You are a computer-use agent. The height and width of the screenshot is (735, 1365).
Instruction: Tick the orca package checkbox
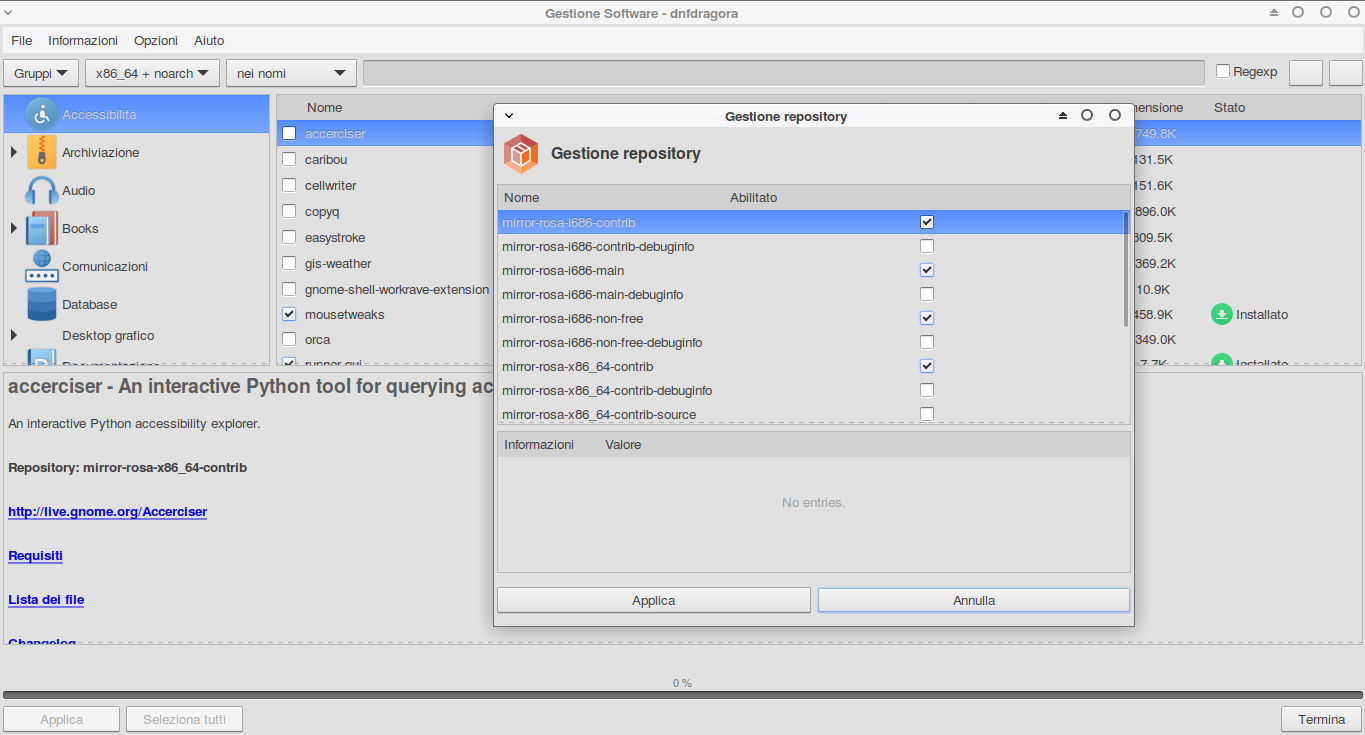(289, 339)
